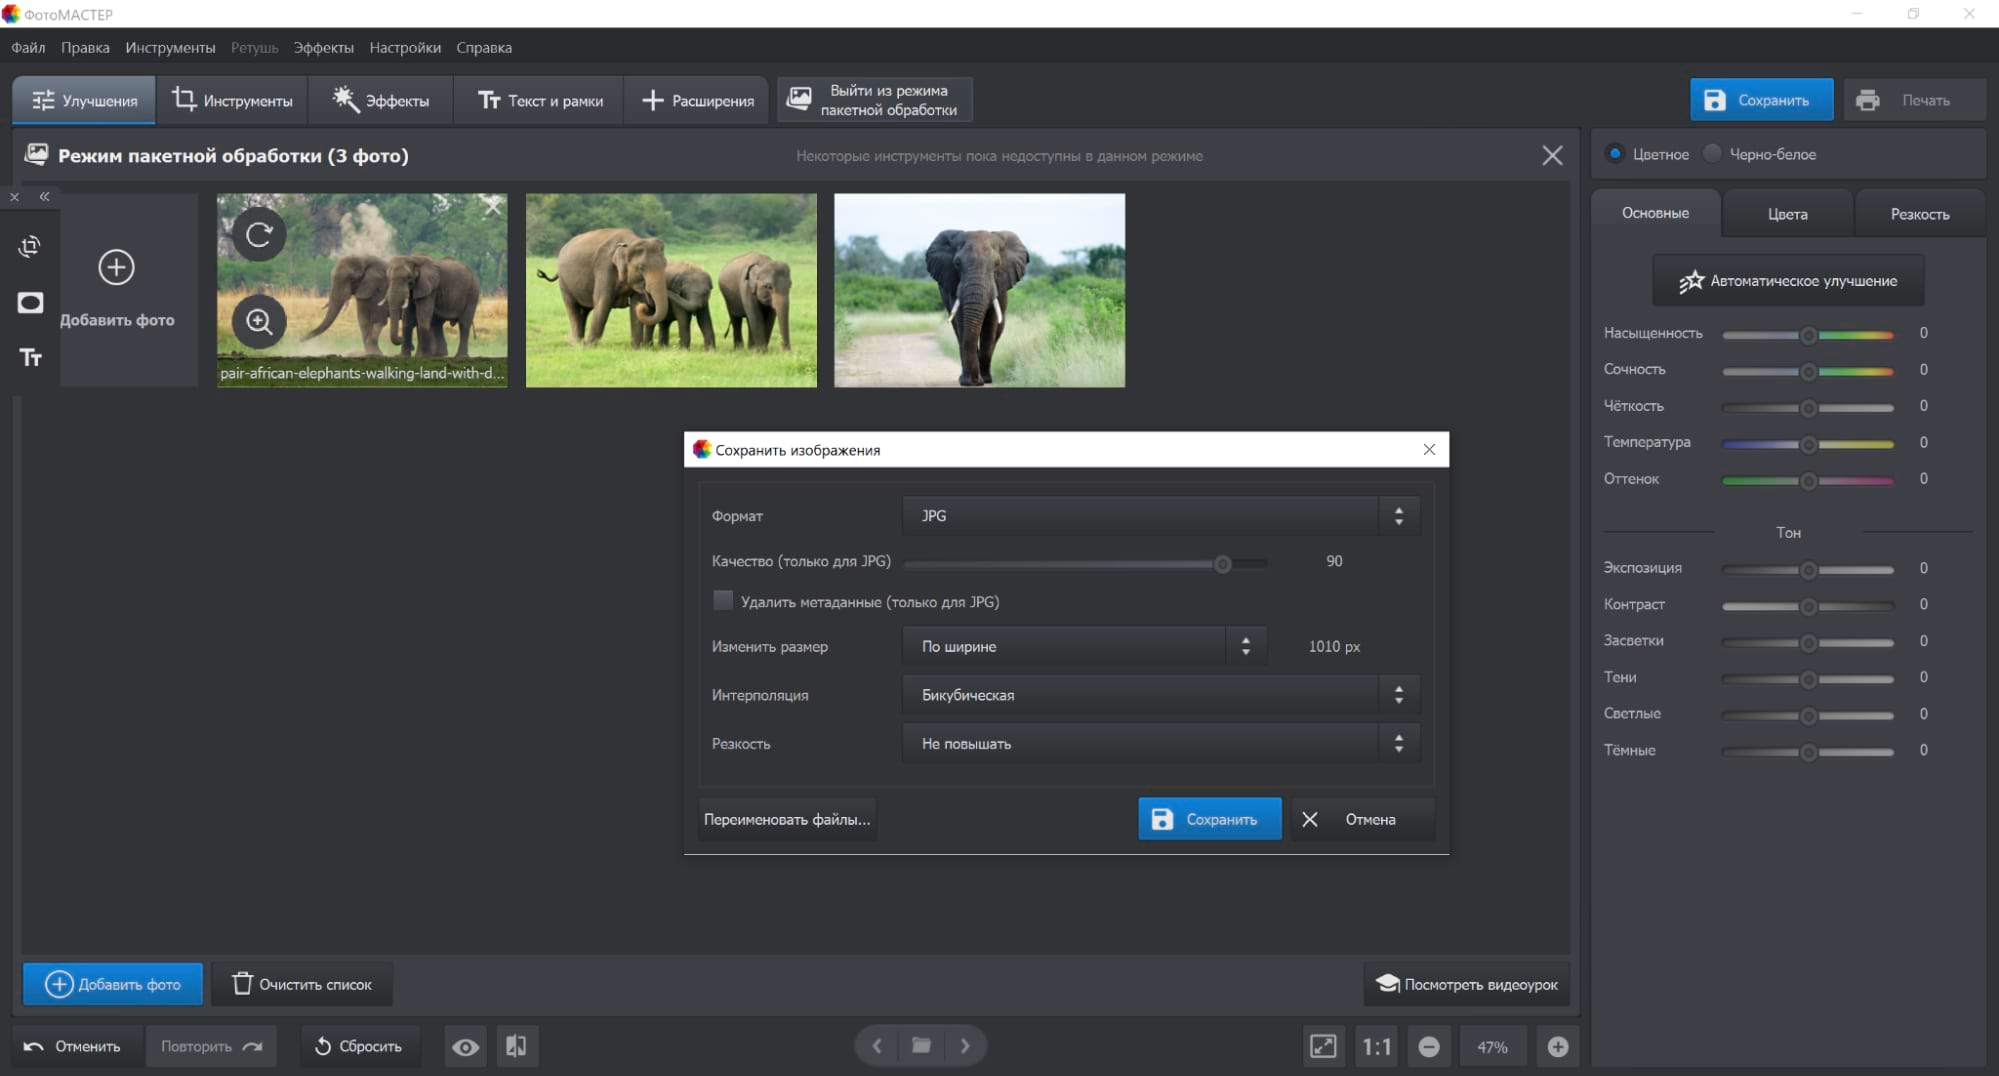Screen dimensions: 1999x1076
Task: Click the before/after compare icon
Action: point(516,1046)
